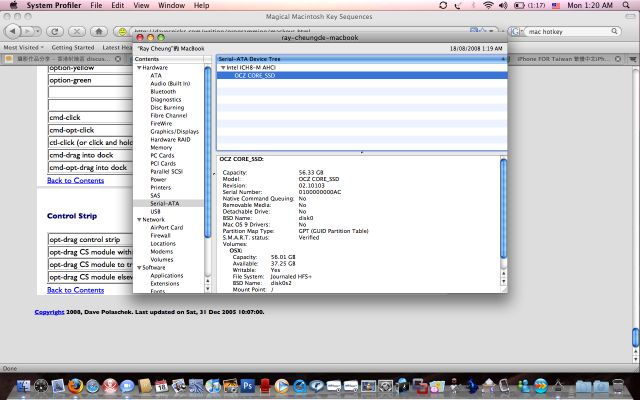Open the Trash in the Dock

tap(618, 386)
